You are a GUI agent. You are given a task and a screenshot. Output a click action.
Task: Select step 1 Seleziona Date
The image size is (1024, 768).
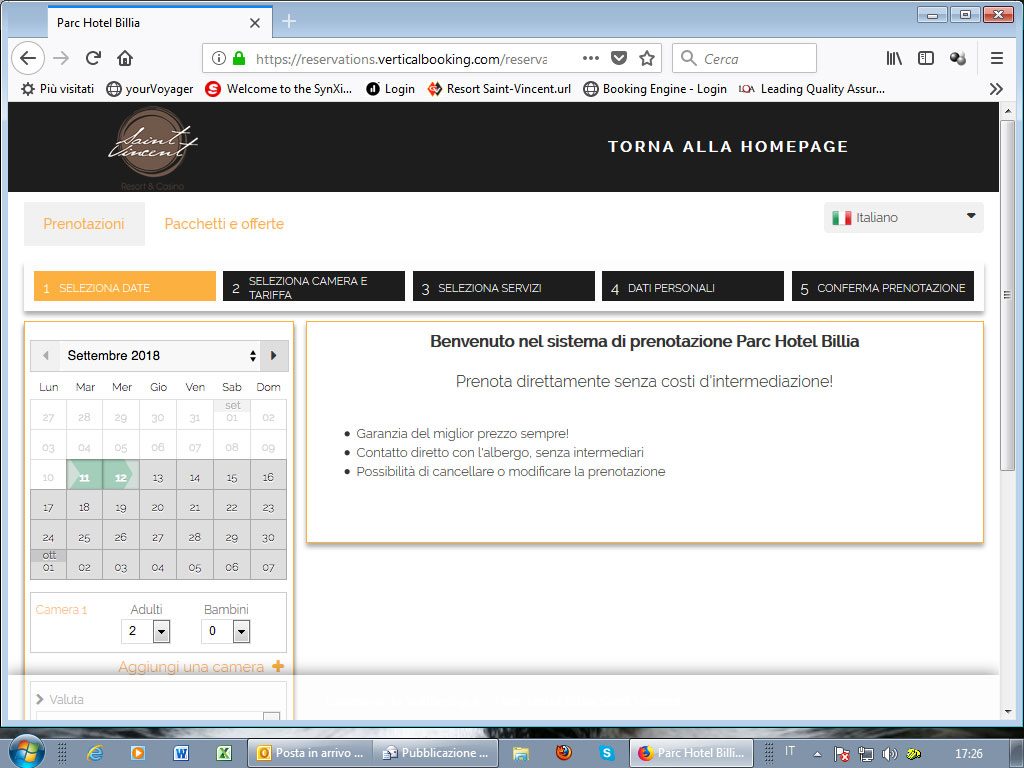tap(125, 286)
